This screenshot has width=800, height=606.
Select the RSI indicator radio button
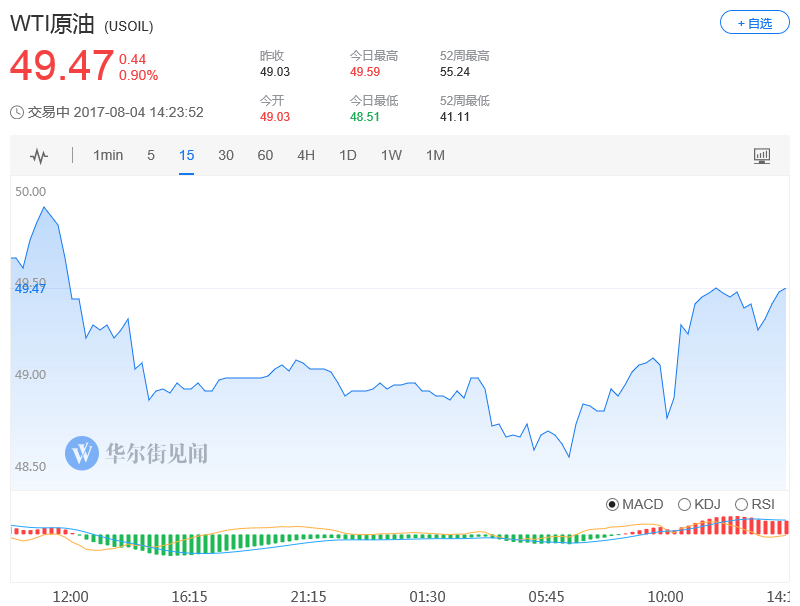[741, 504]
